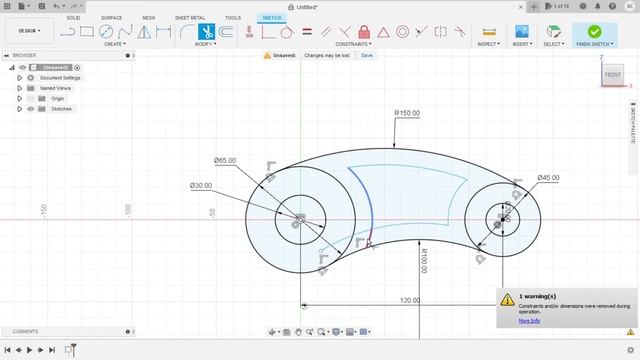The image size is (640, 360).
Task: Open the CONSTRAINTS dropdown menu
Action: click(353, 44)
